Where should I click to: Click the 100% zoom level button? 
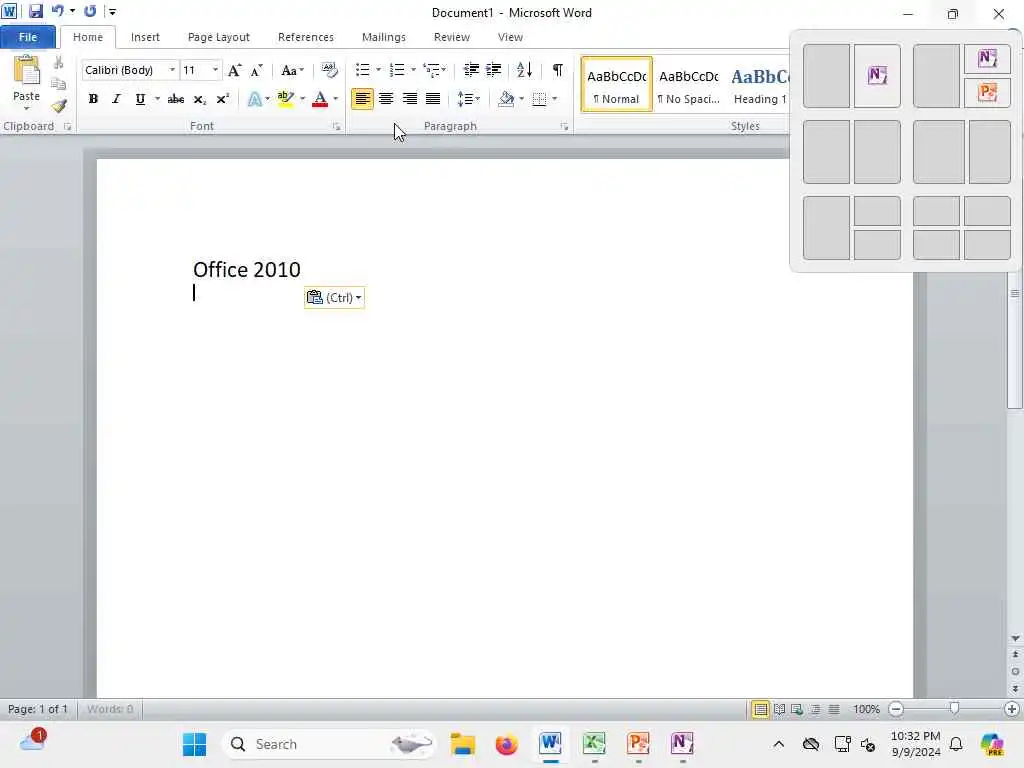867,709
